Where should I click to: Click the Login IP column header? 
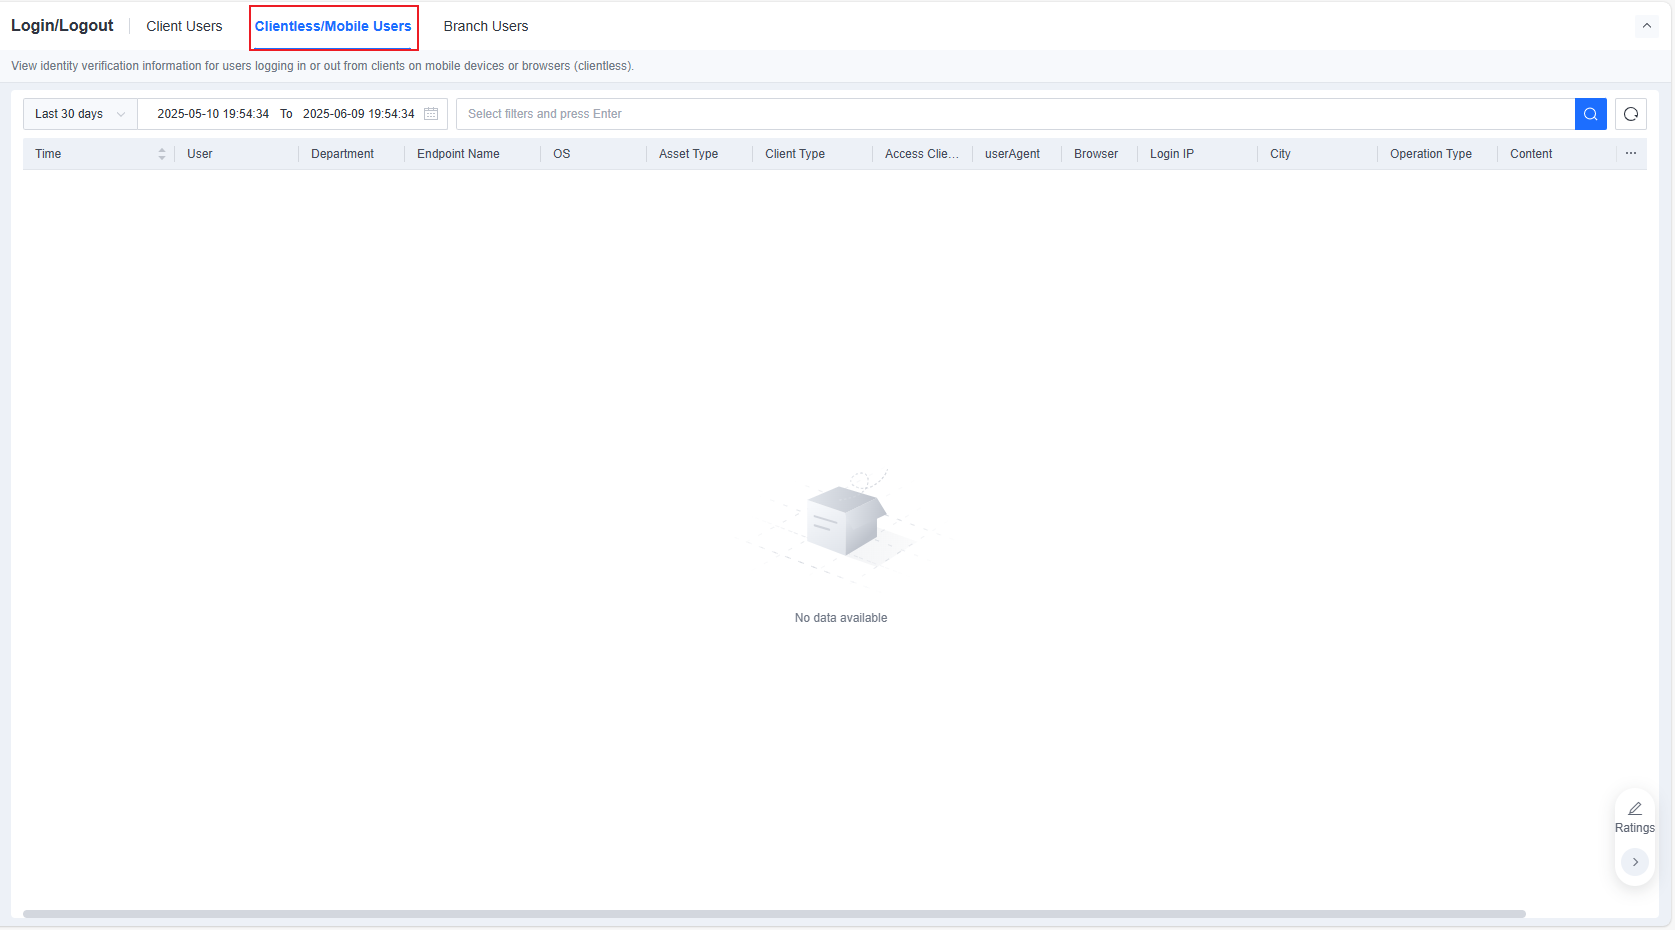click(x=1172, y=154)
